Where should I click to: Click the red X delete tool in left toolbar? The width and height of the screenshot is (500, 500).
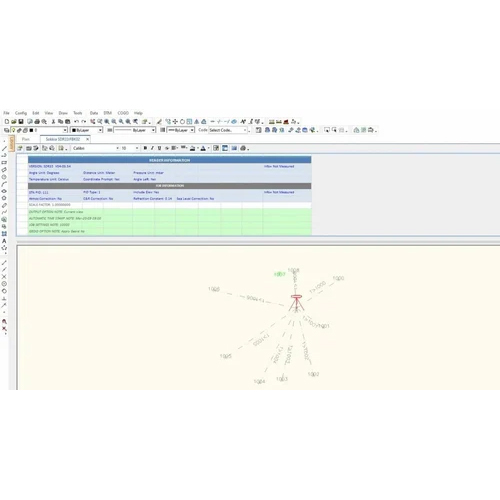click(4, 329)
